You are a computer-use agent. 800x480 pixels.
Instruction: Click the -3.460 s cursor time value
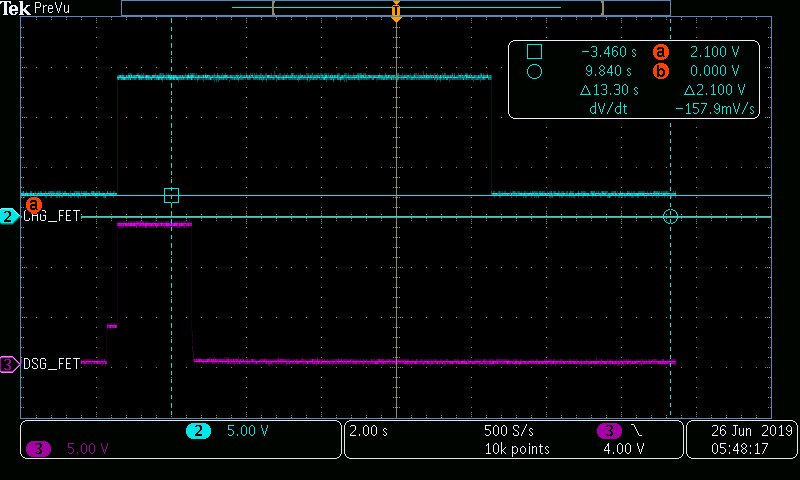[609, 52]
